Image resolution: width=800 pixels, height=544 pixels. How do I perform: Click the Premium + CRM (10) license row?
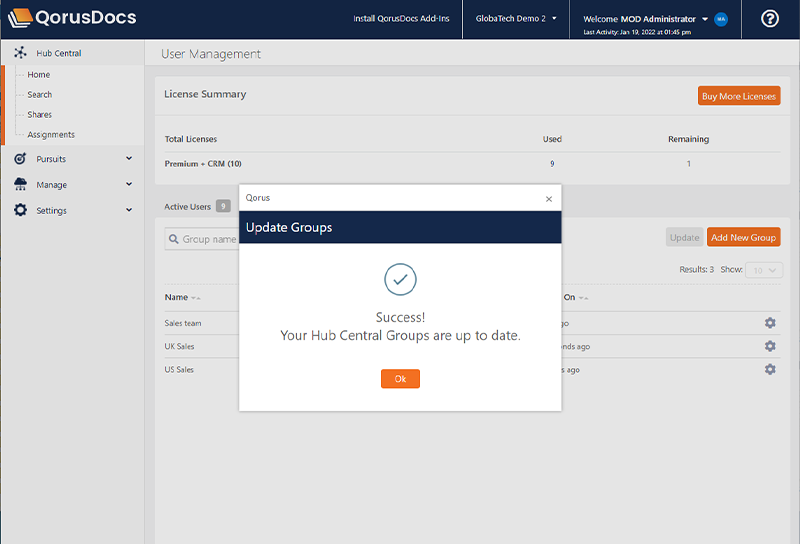[472, 164]
